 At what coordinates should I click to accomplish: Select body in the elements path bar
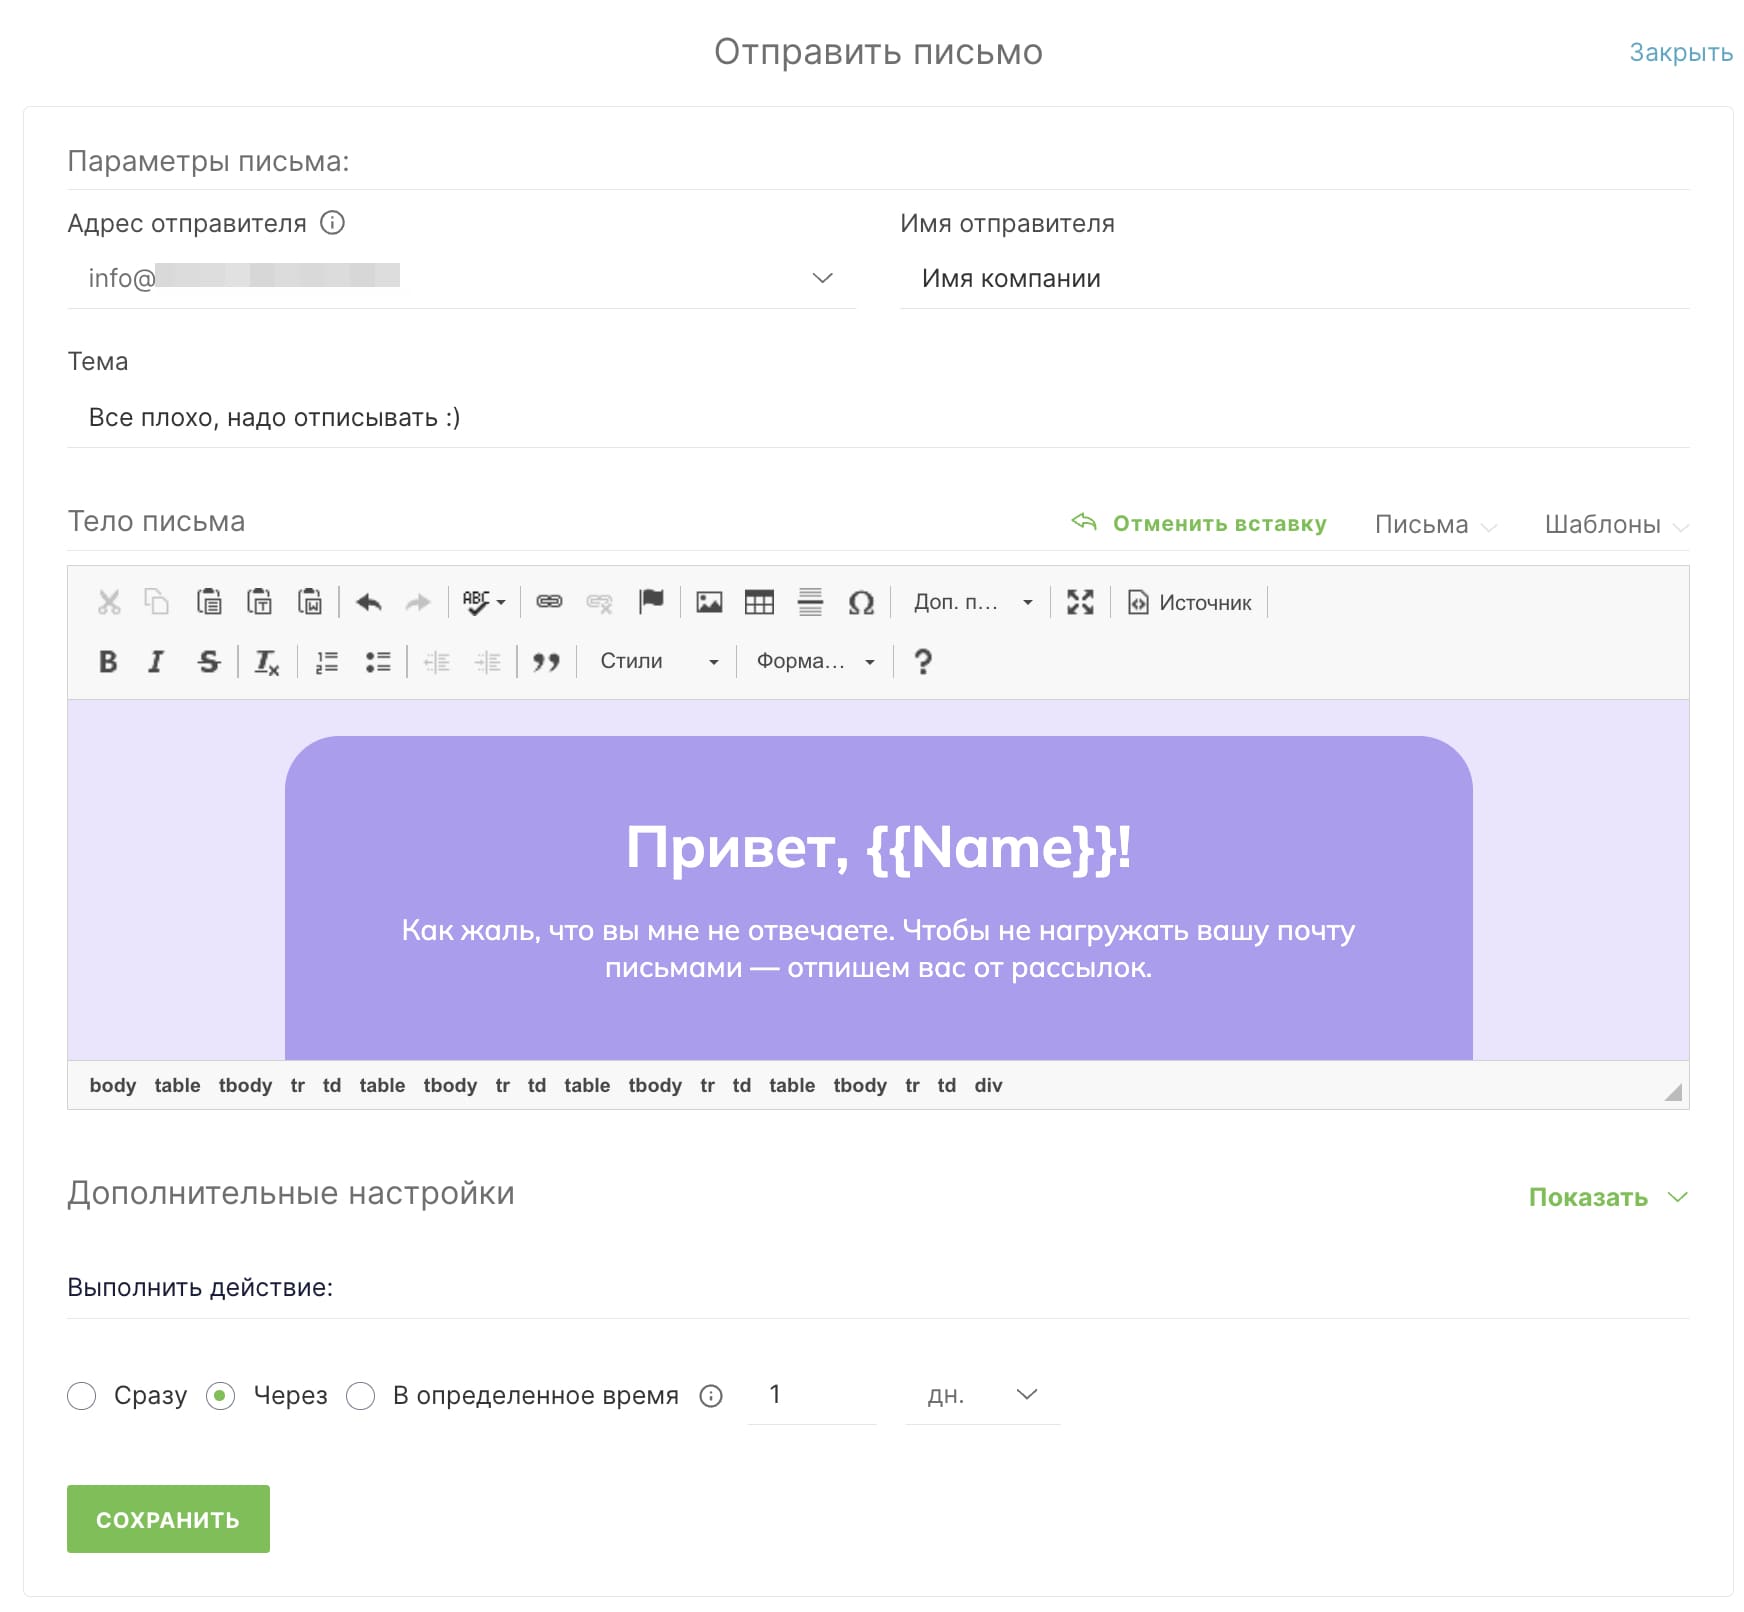pyautogui.click(x=112, y=1085)
